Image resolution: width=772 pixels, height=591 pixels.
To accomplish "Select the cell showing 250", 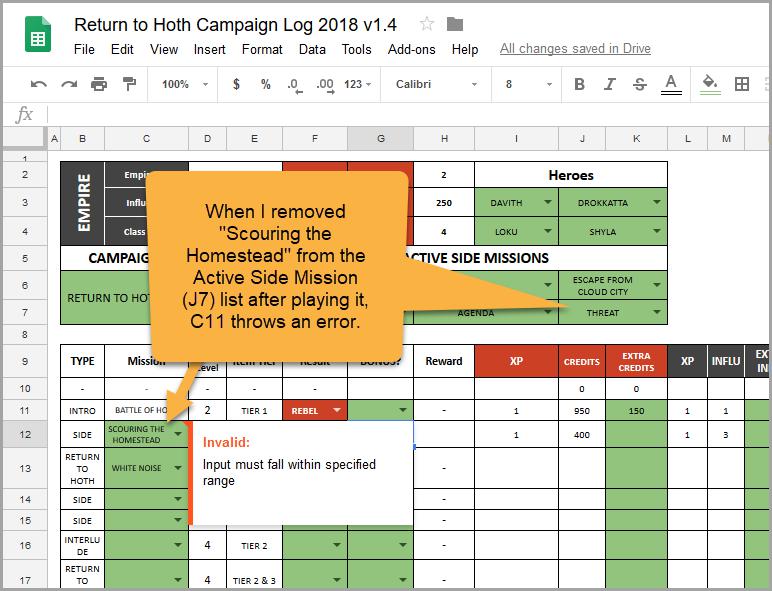I will pos(444,202).
